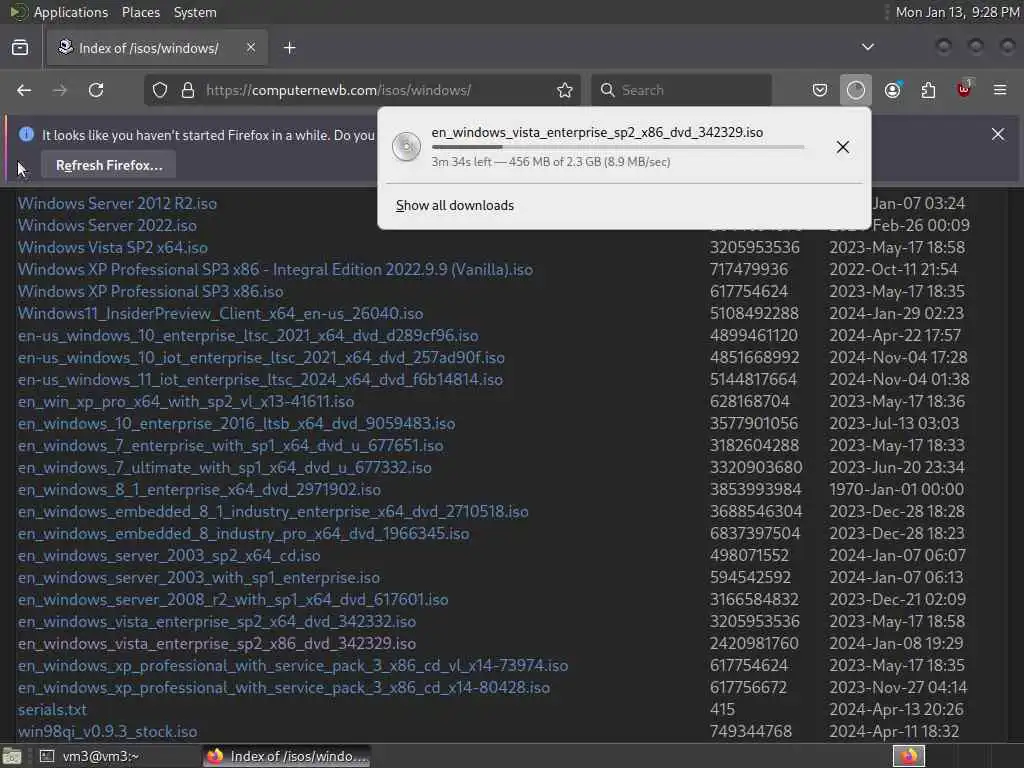
Task: Open the System menu
Action: 195,12
